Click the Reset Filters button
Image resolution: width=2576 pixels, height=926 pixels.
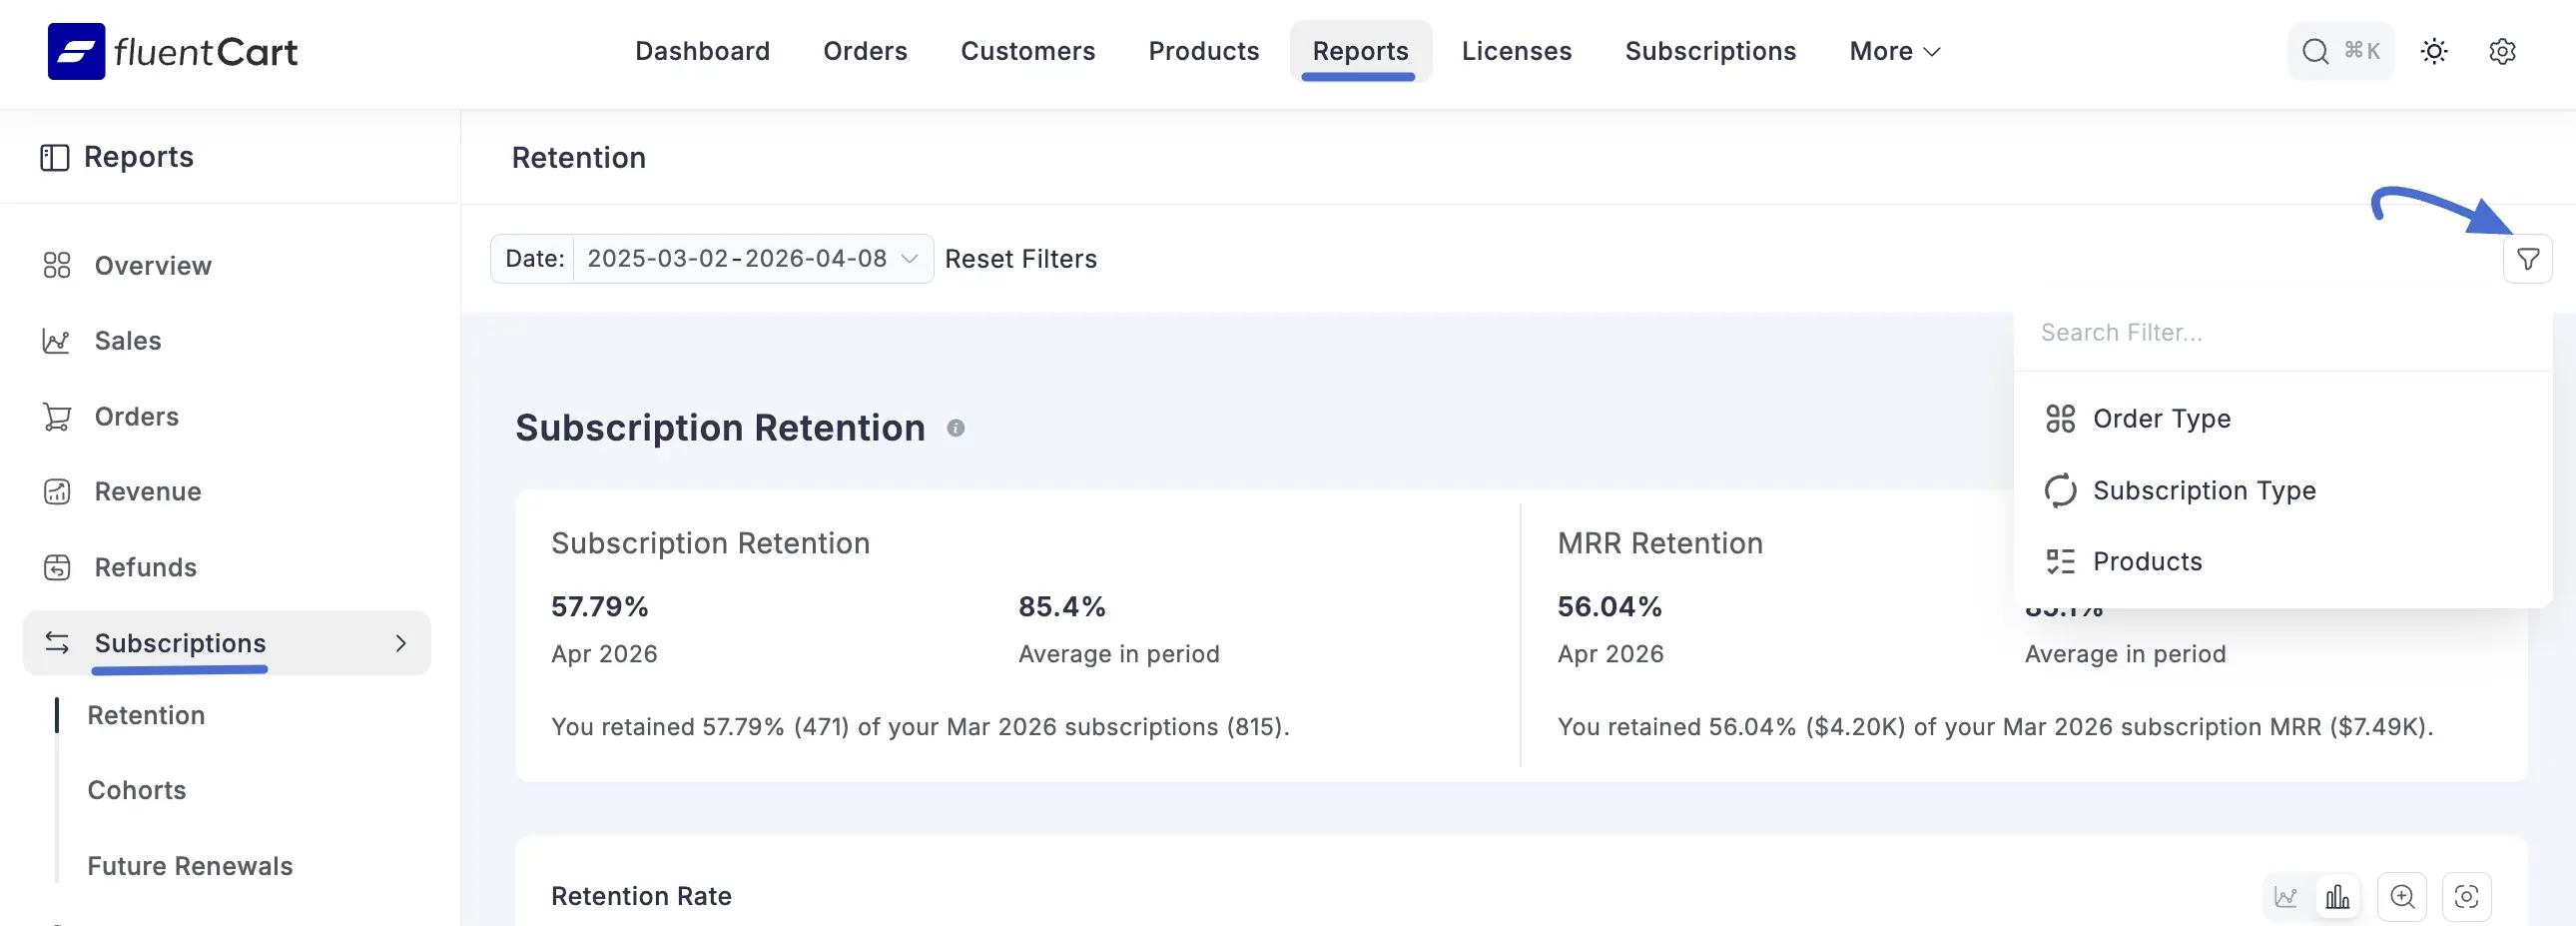pos(1021,259)
